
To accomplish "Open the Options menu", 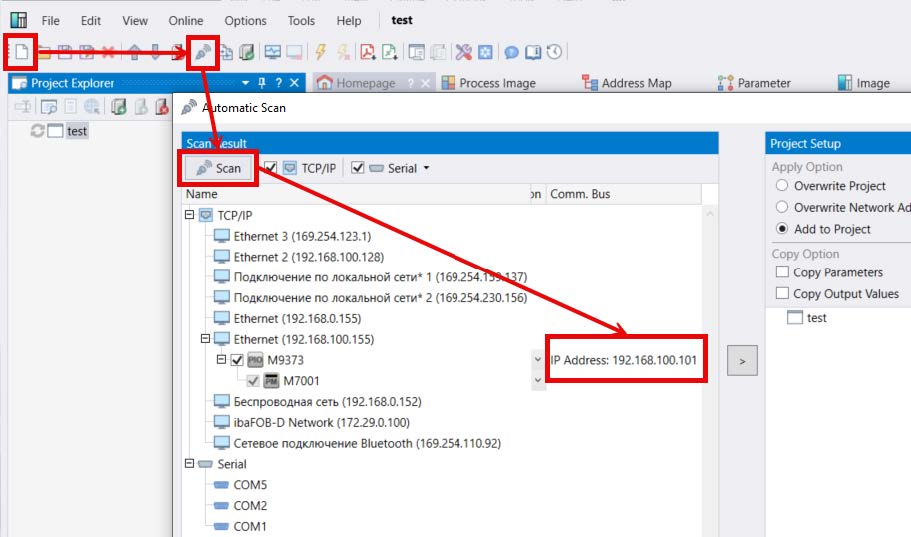I will tap(245, 20).
